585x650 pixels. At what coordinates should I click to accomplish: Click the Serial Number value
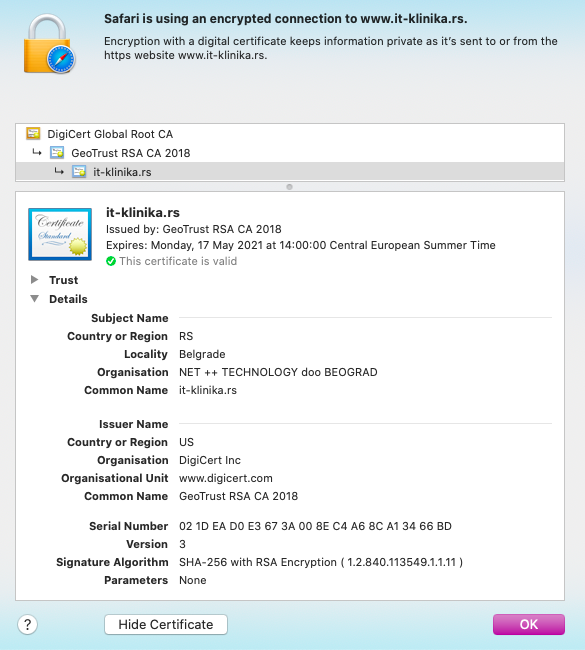click(315, 526)
